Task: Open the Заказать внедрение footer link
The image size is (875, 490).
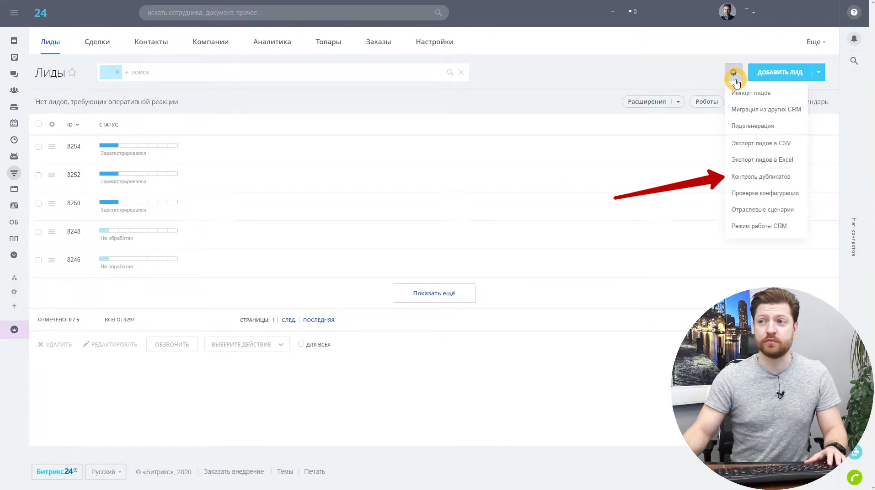Action: [234, 472]
